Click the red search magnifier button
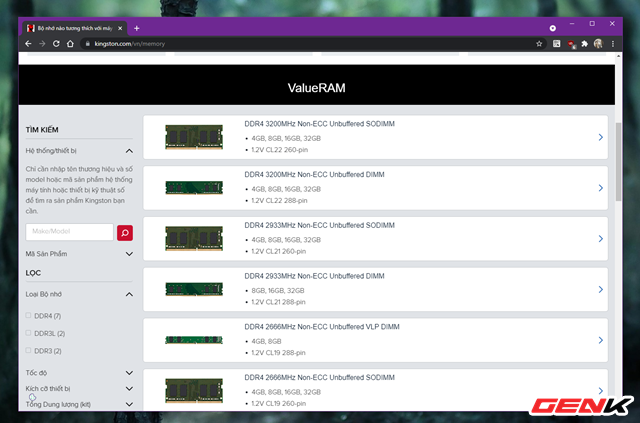640x423 pixels. pos(125,233)
